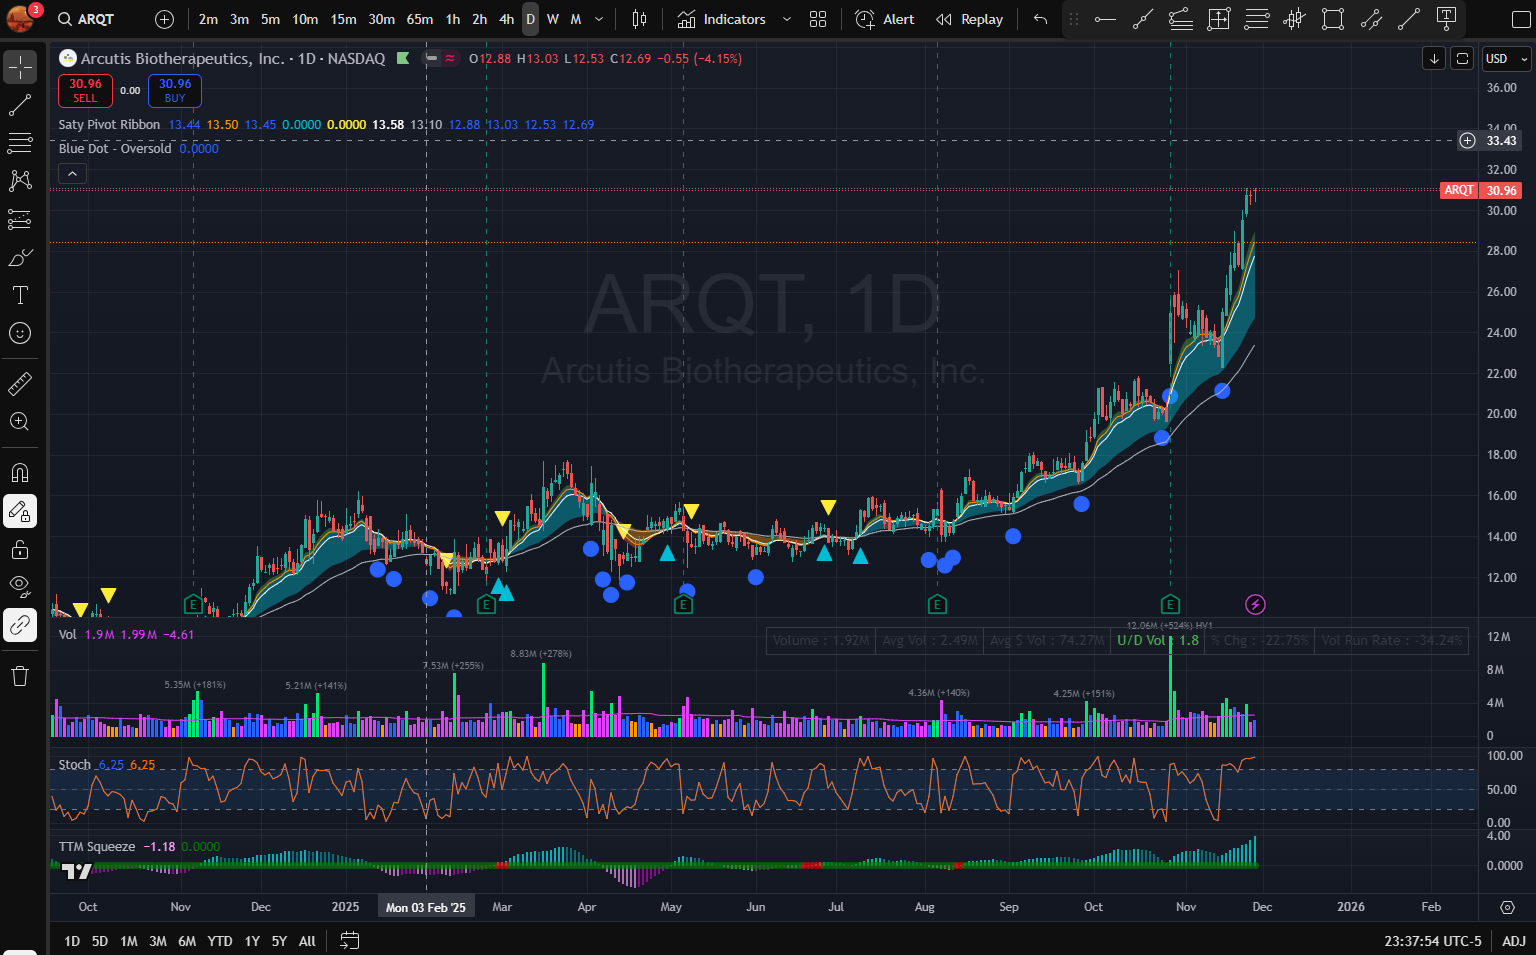Open user profile avatar menu
Screen dimensions: 1536x955
(x=19, y=19)
